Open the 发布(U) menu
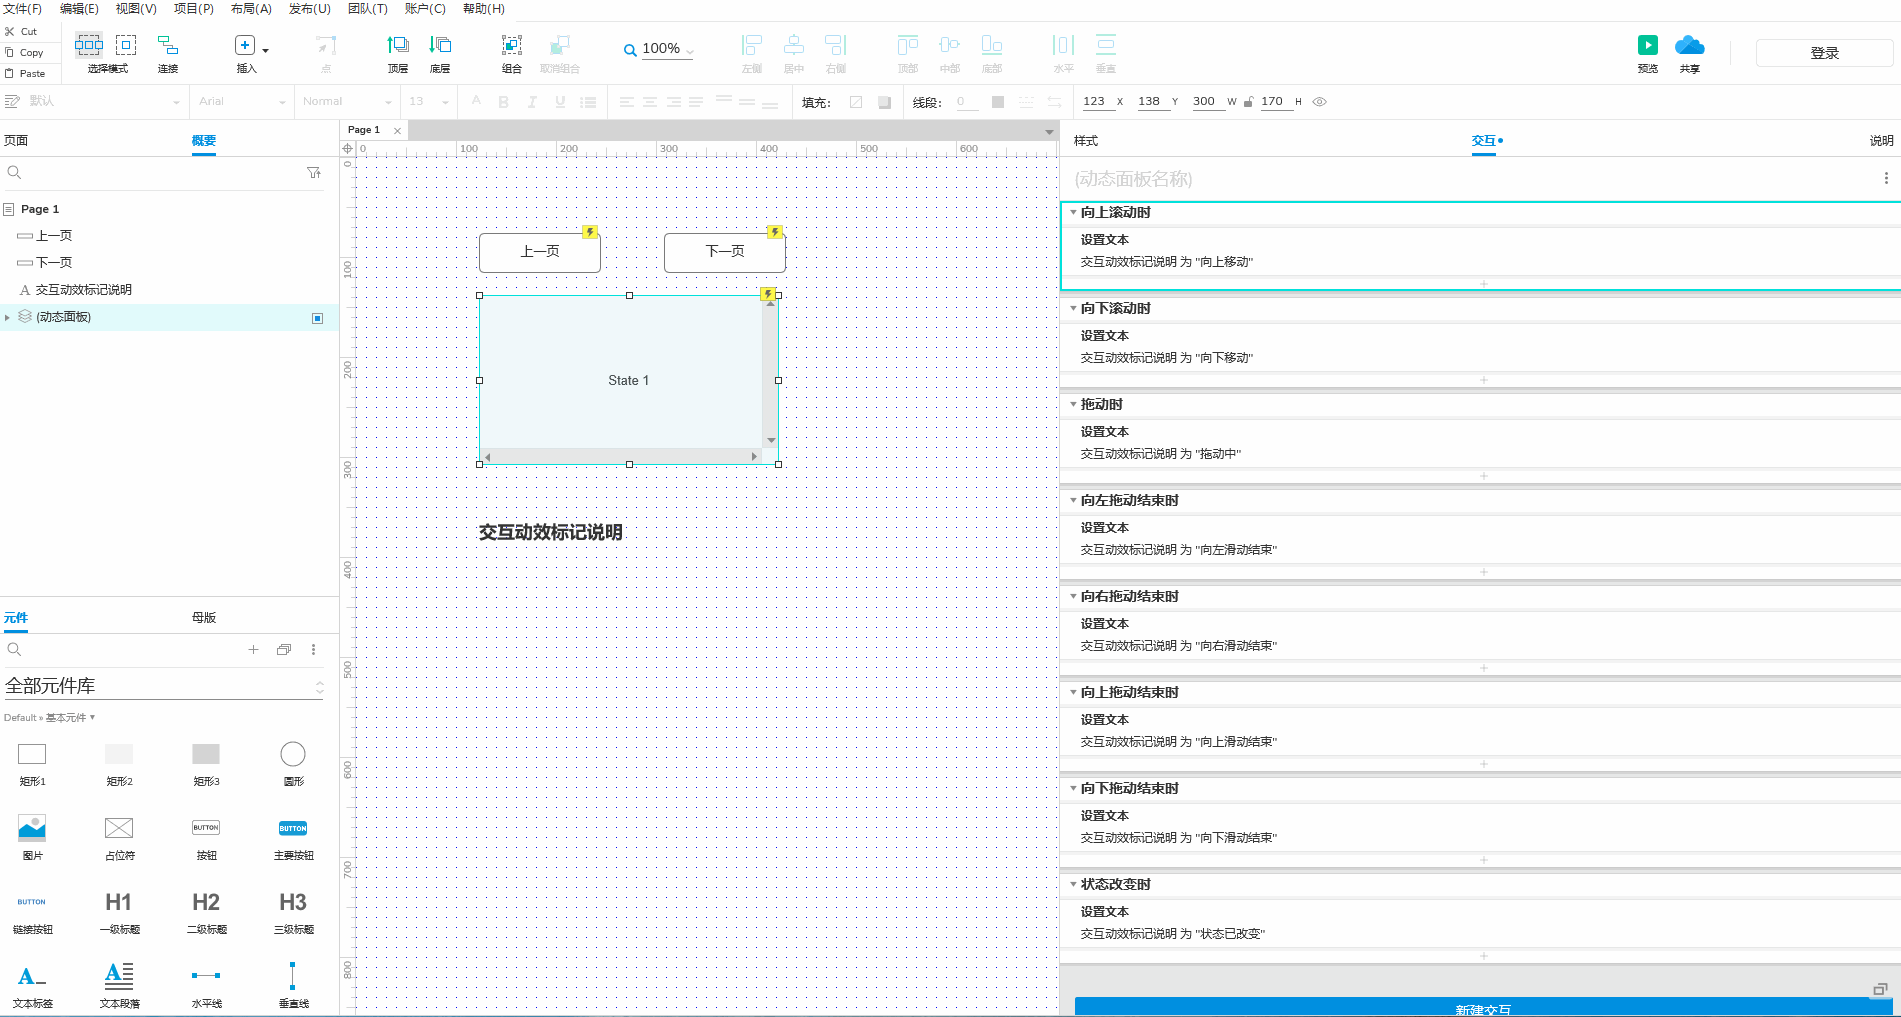 pos(310,9)
